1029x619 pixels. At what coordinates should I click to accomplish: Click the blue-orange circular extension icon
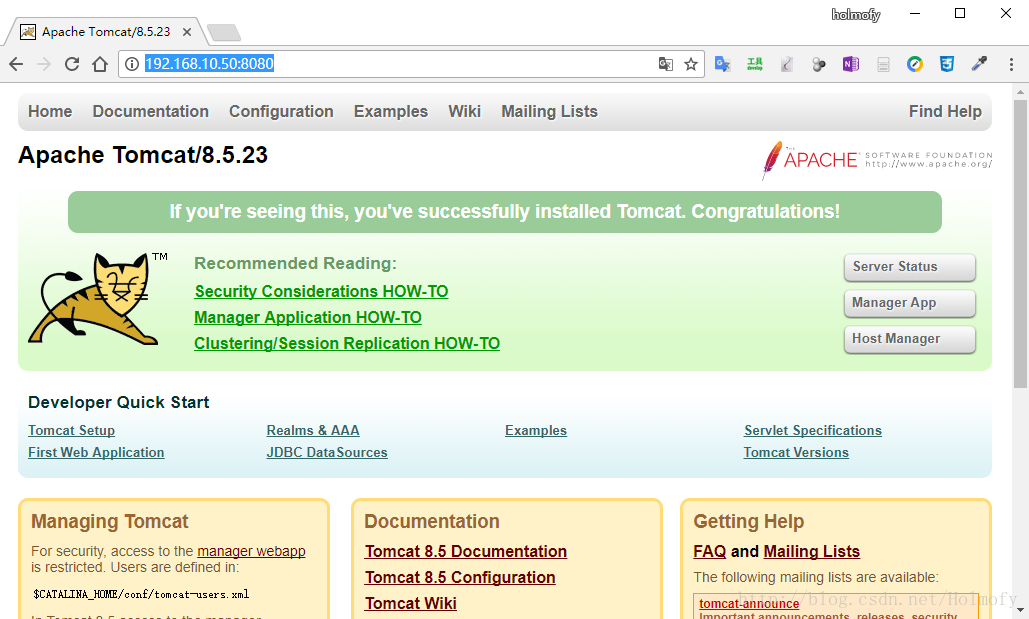click(x=915, y=64)
